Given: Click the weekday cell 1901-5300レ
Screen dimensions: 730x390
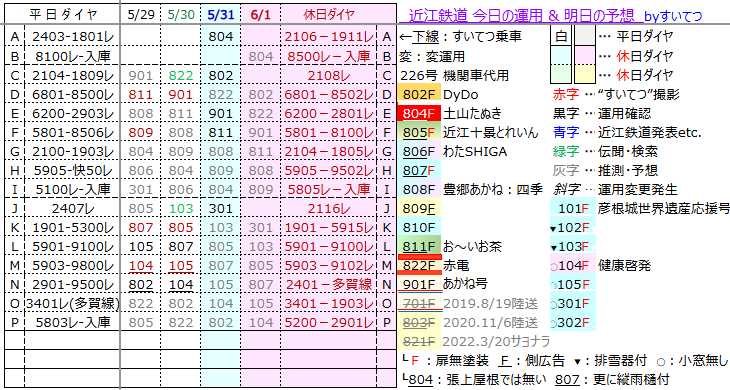Looking at the screenshot, I should coord(73,228).
